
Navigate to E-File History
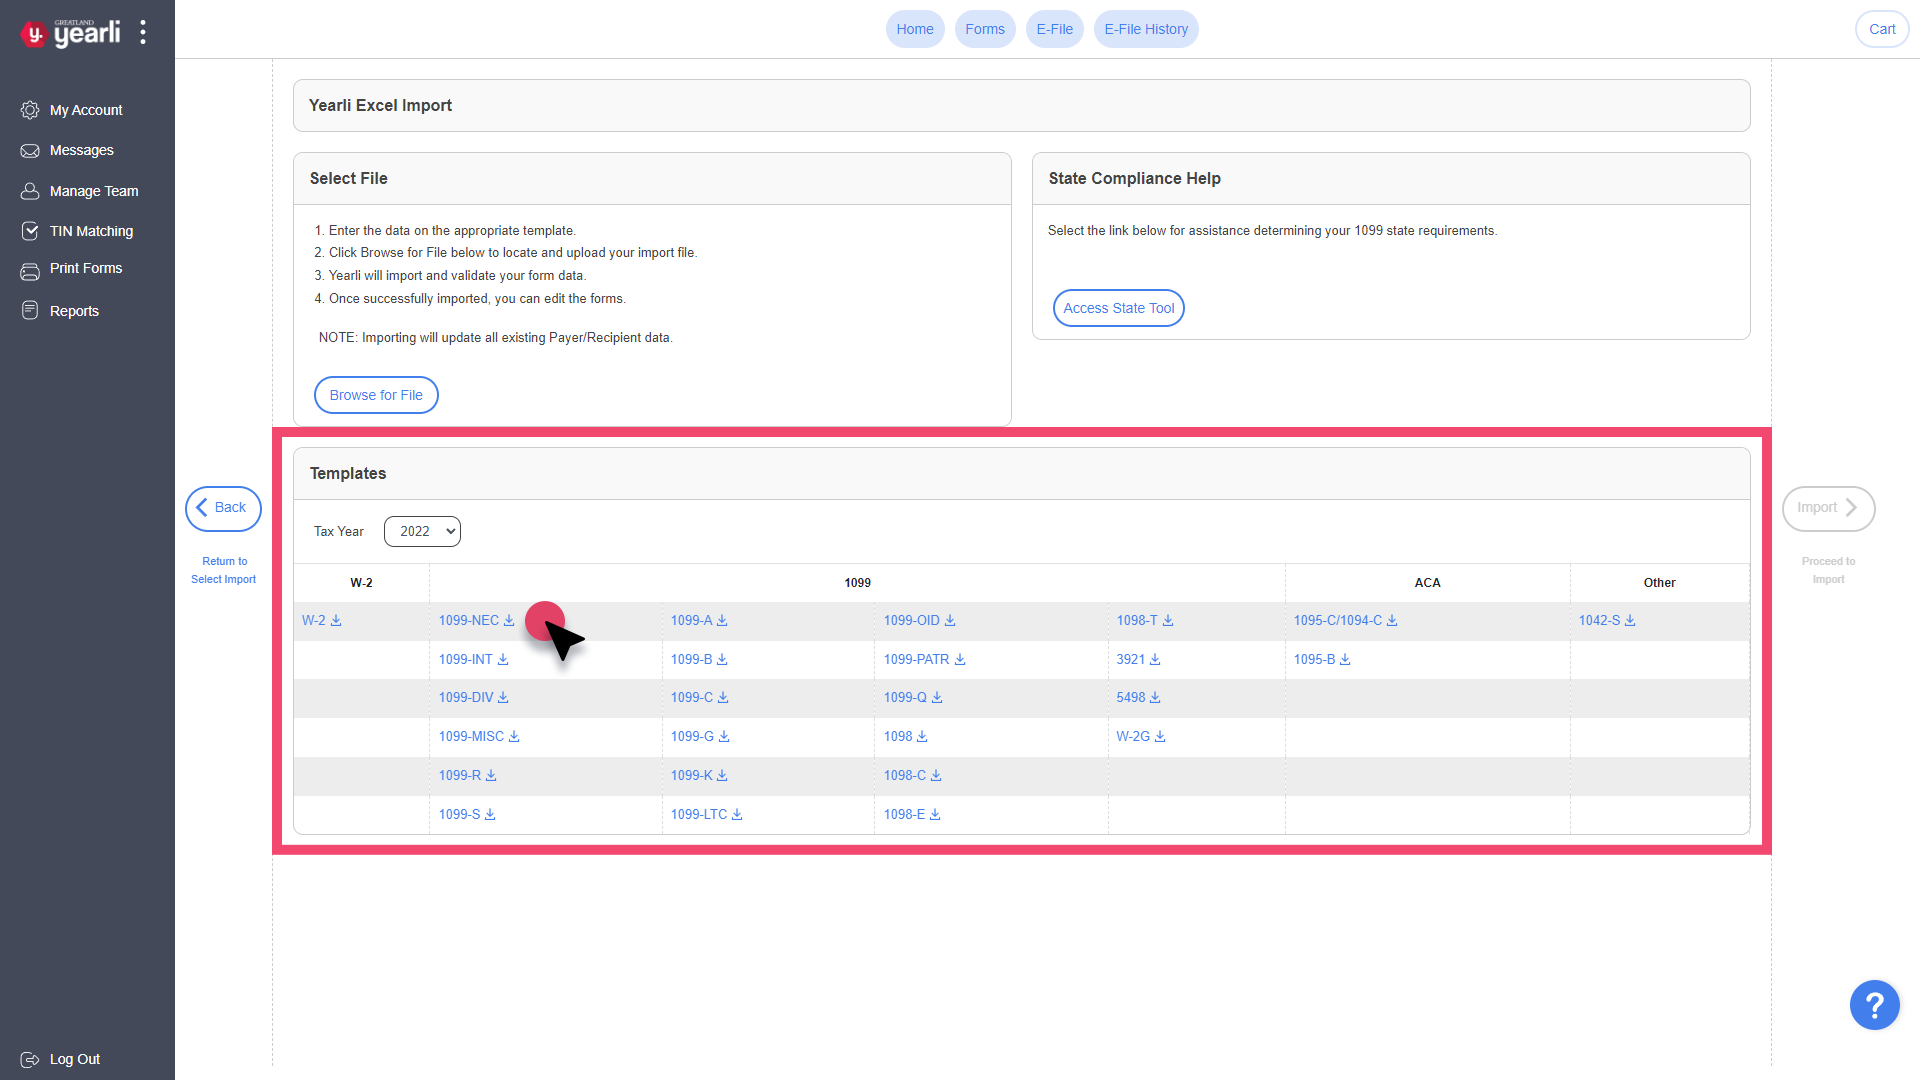1145,29
